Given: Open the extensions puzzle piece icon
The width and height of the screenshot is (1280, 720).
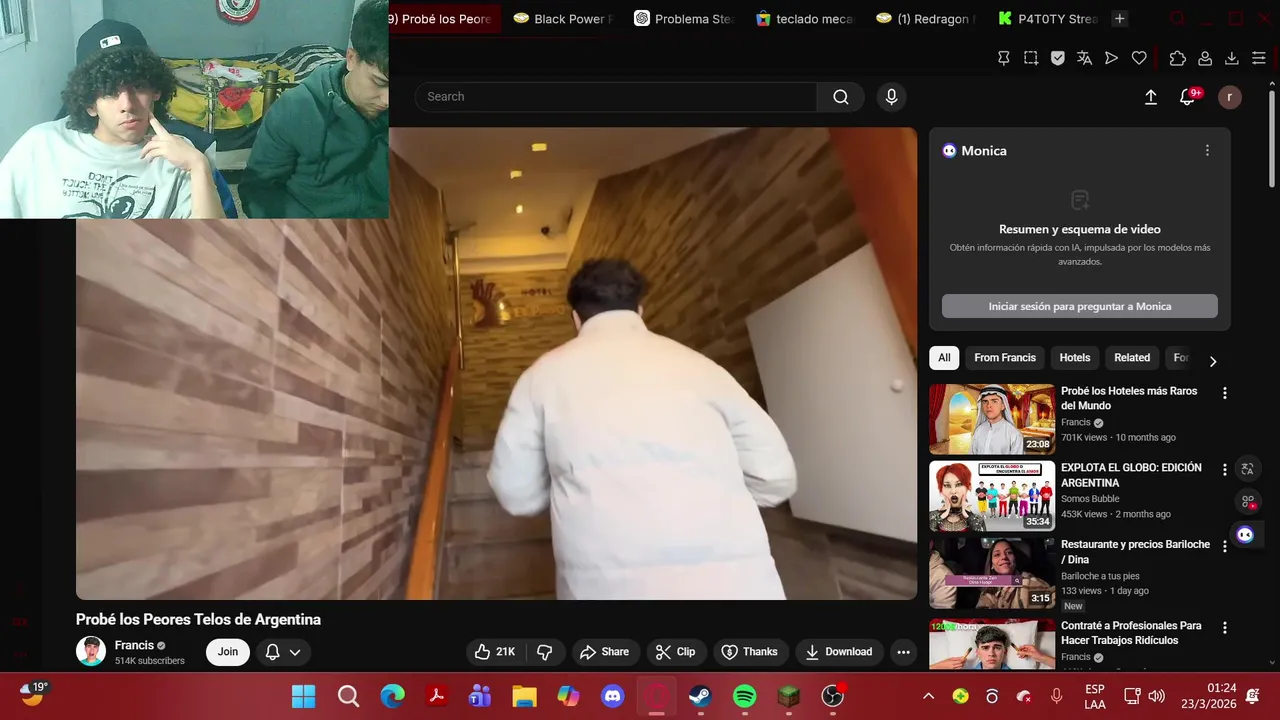Looking at the screenshot, I should [1178, 58].
